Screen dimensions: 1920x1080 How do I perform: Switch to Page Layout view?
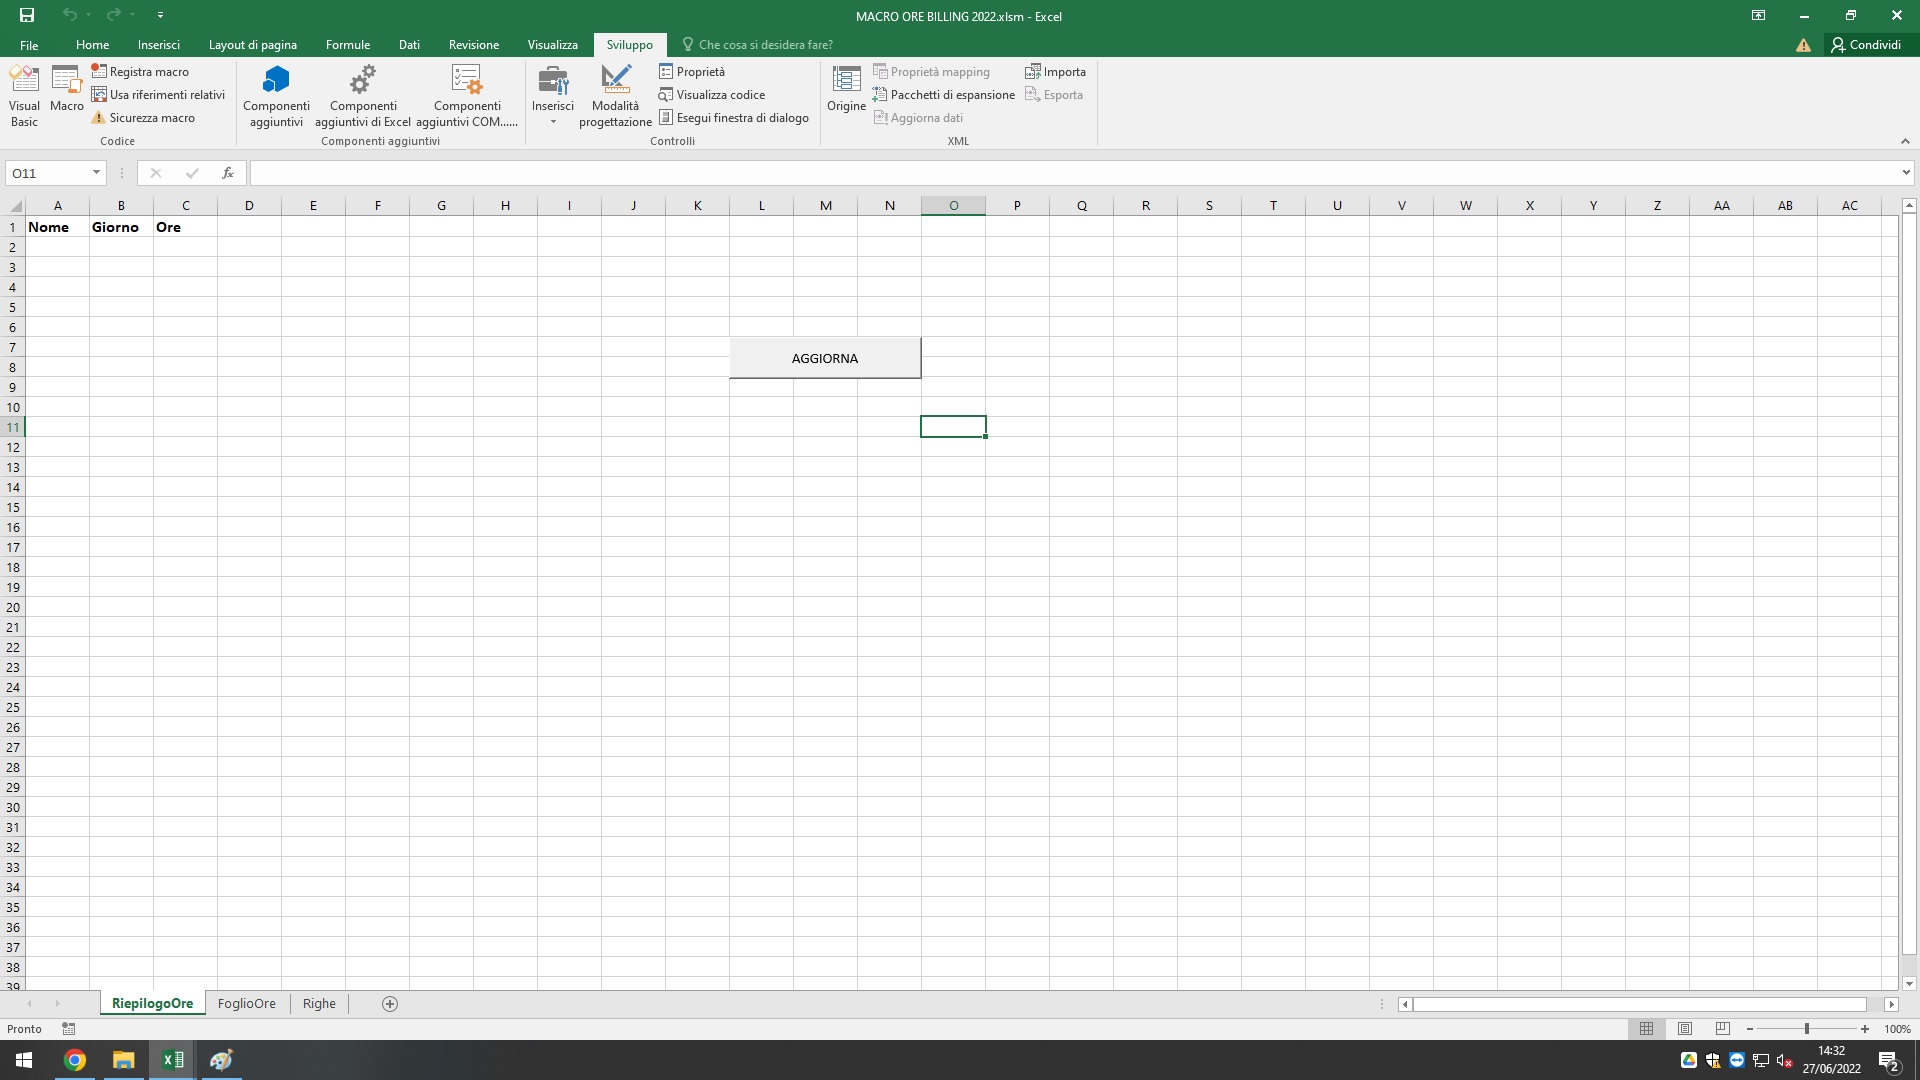point(1685,1029)
